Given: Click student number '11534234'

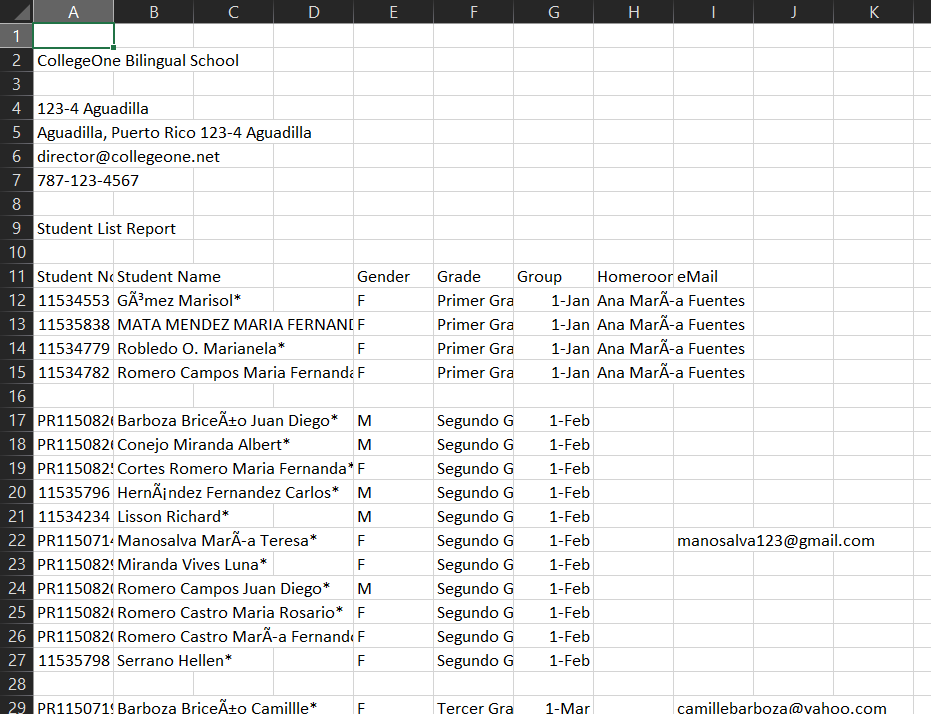Looking at the screenshot, I should click(74, 516).
